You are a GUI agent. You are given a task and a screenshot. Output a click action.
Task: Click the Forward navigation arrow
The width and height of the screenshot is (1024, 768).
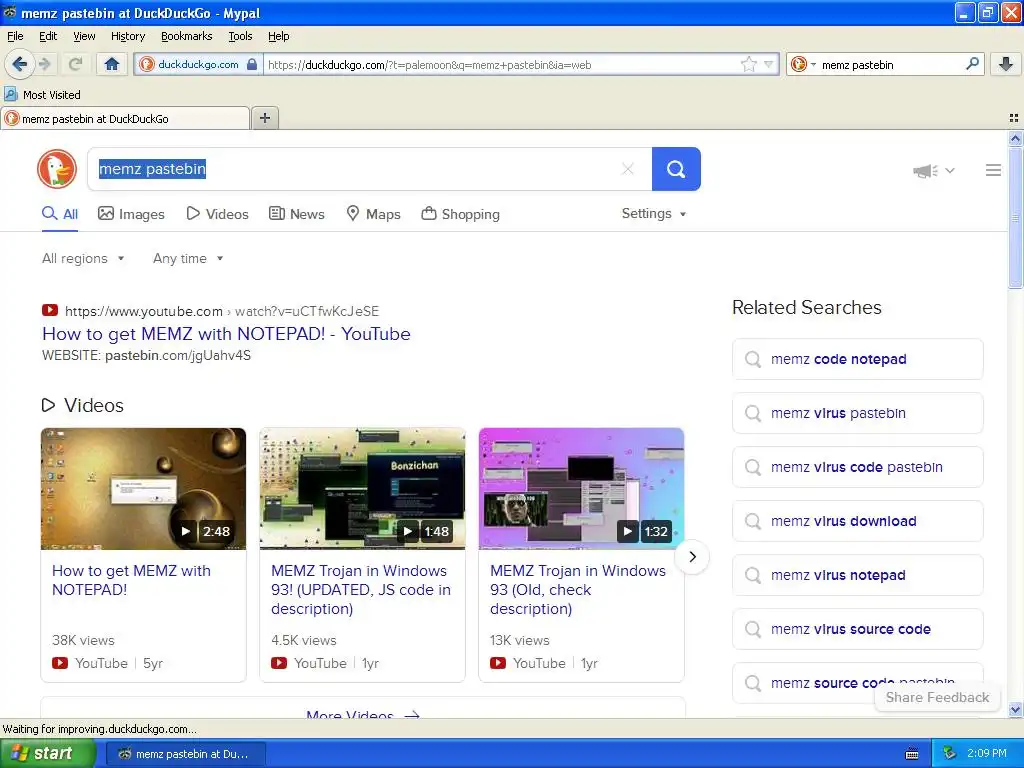pos(45,64)
